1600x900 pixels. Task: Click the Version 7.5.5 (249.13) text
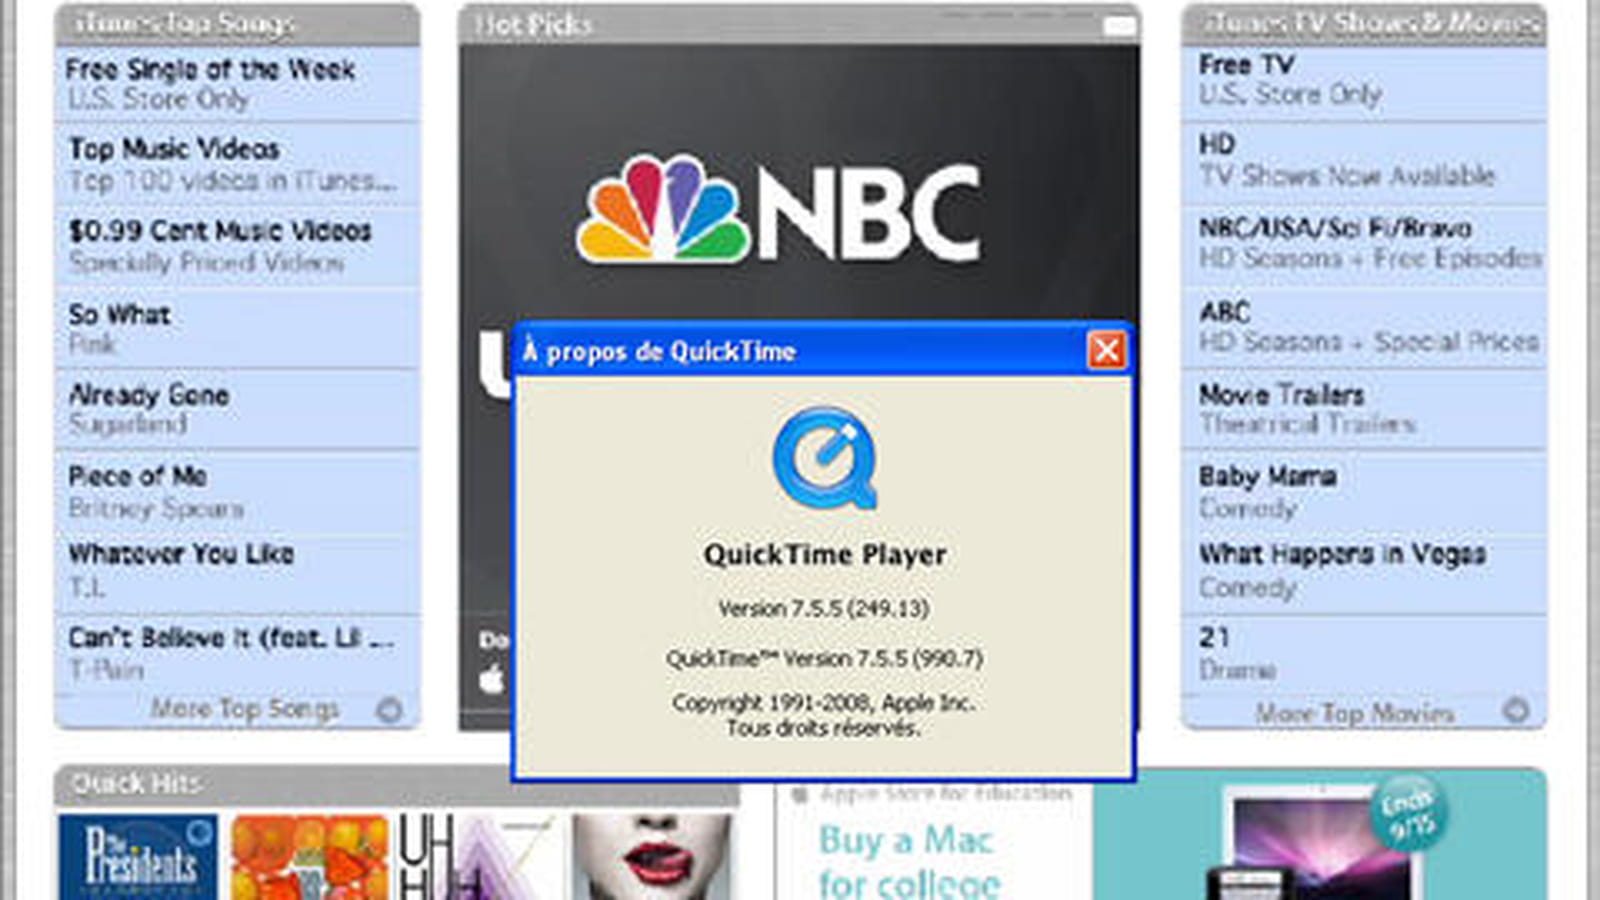[824, 608]
